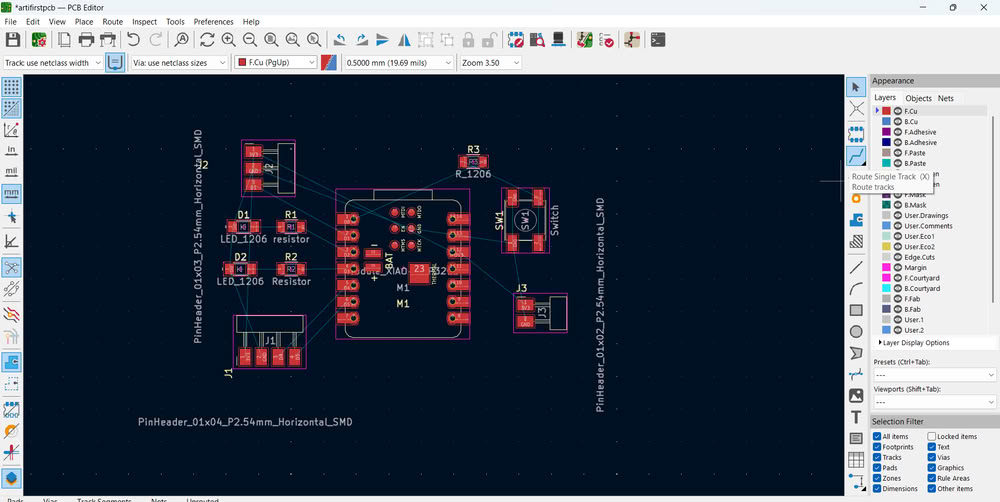The width and height of the screenshot is (1000, 502).
Task: Open the 3D Viewer
Action: coord(559,40)
